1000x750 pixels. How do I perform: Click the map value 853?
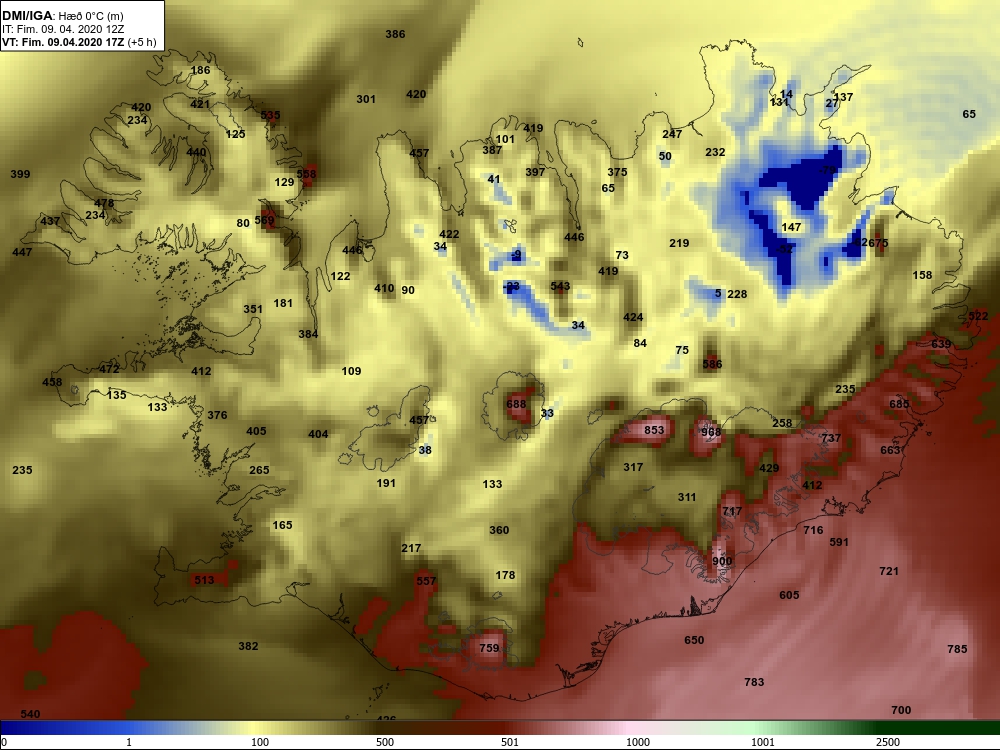[x=654, y=430]
